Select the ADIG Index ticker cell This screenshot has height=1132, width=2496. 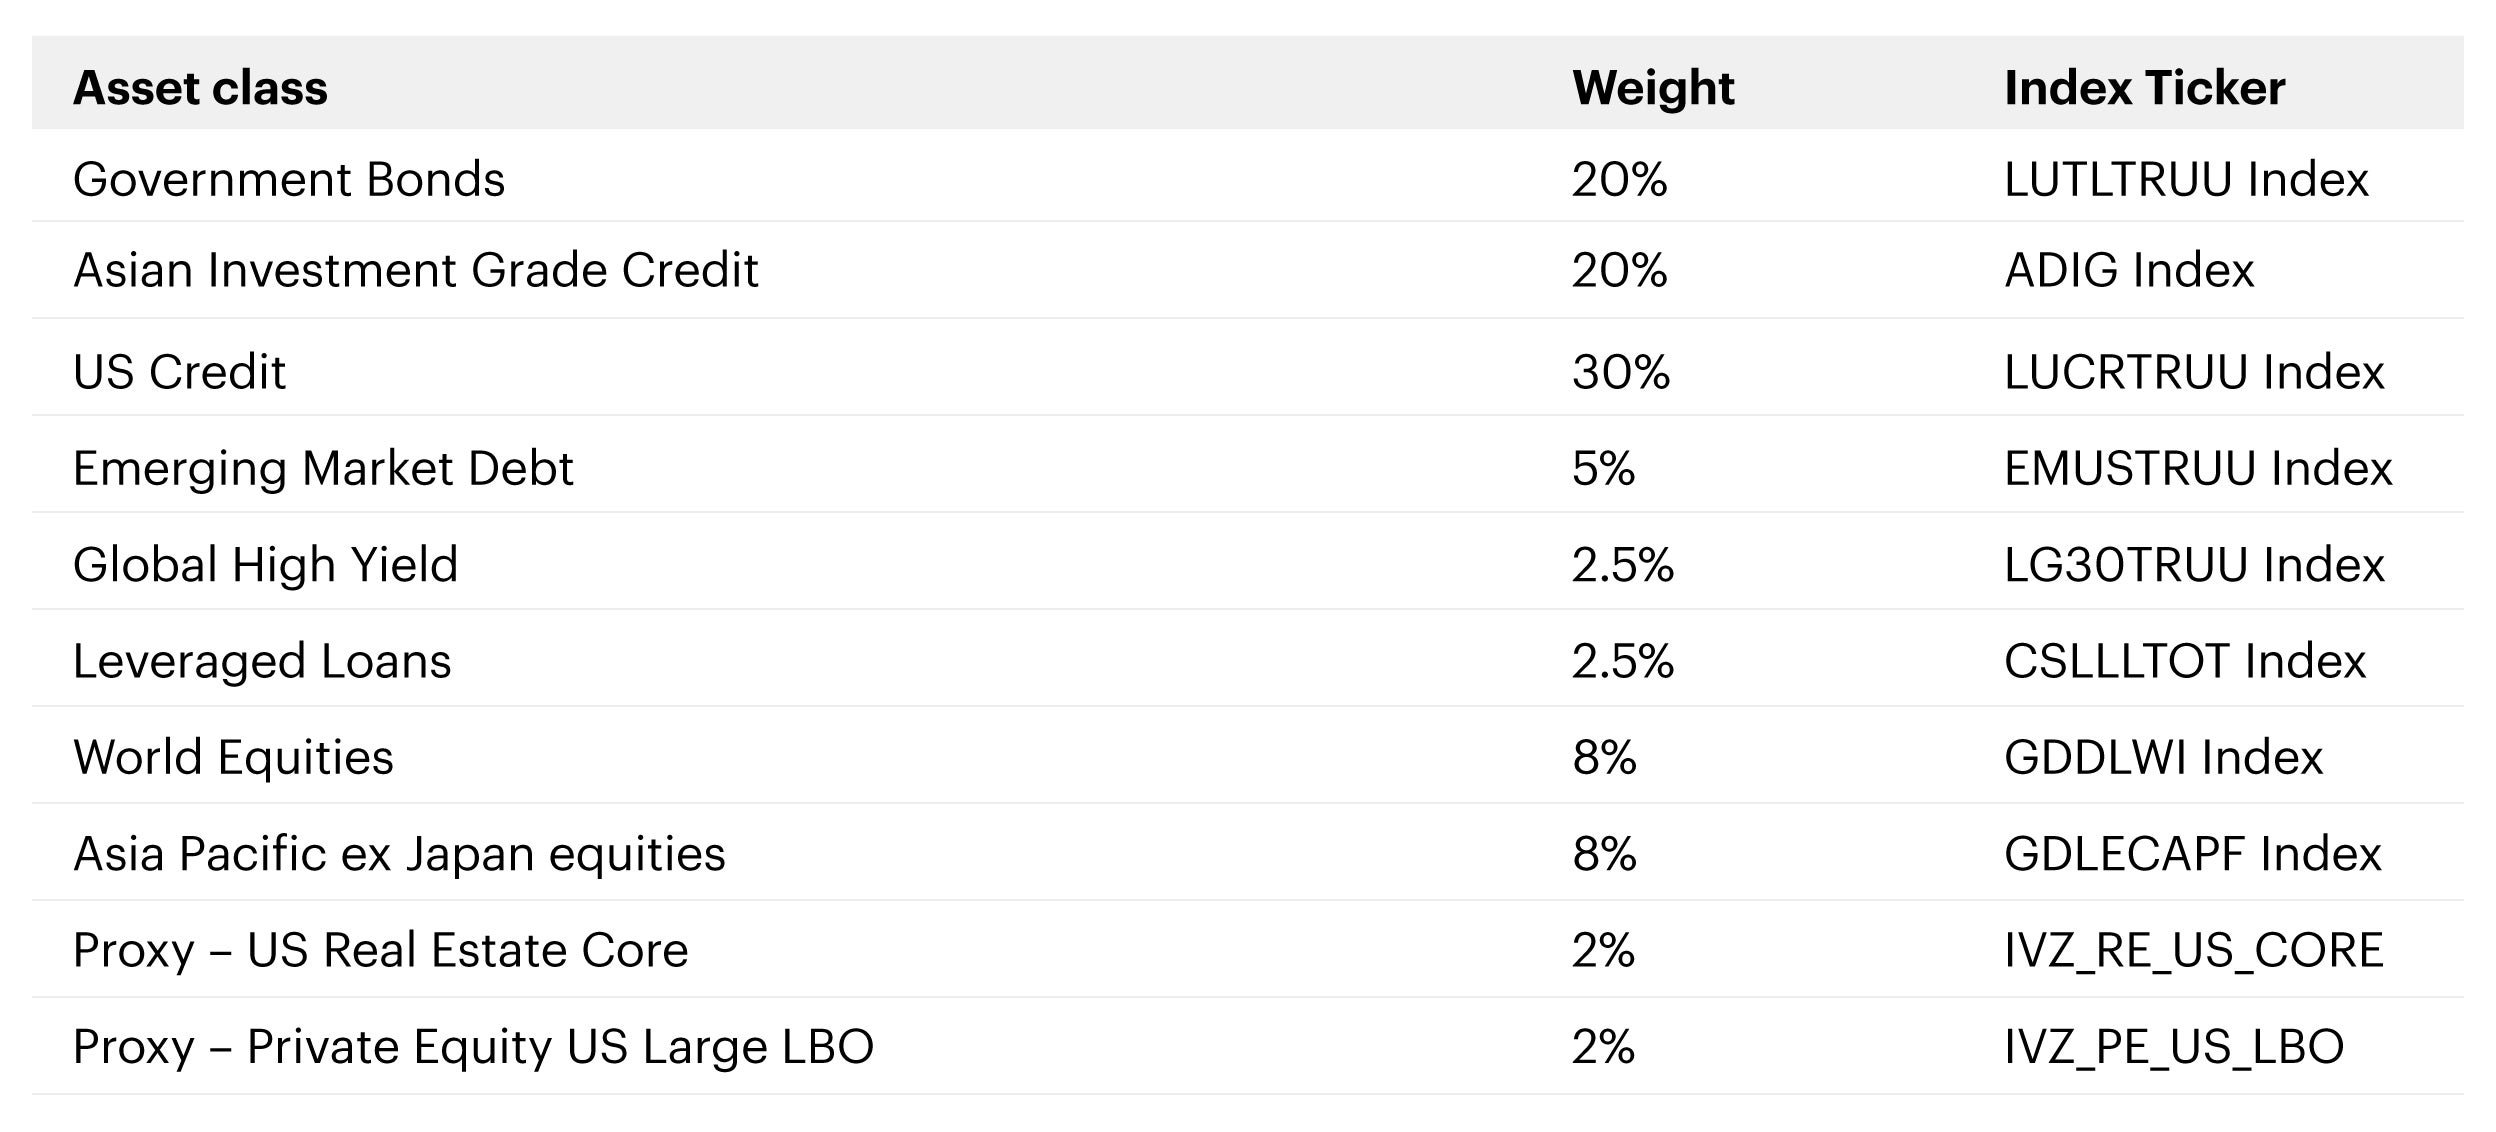pos(2129,270)
